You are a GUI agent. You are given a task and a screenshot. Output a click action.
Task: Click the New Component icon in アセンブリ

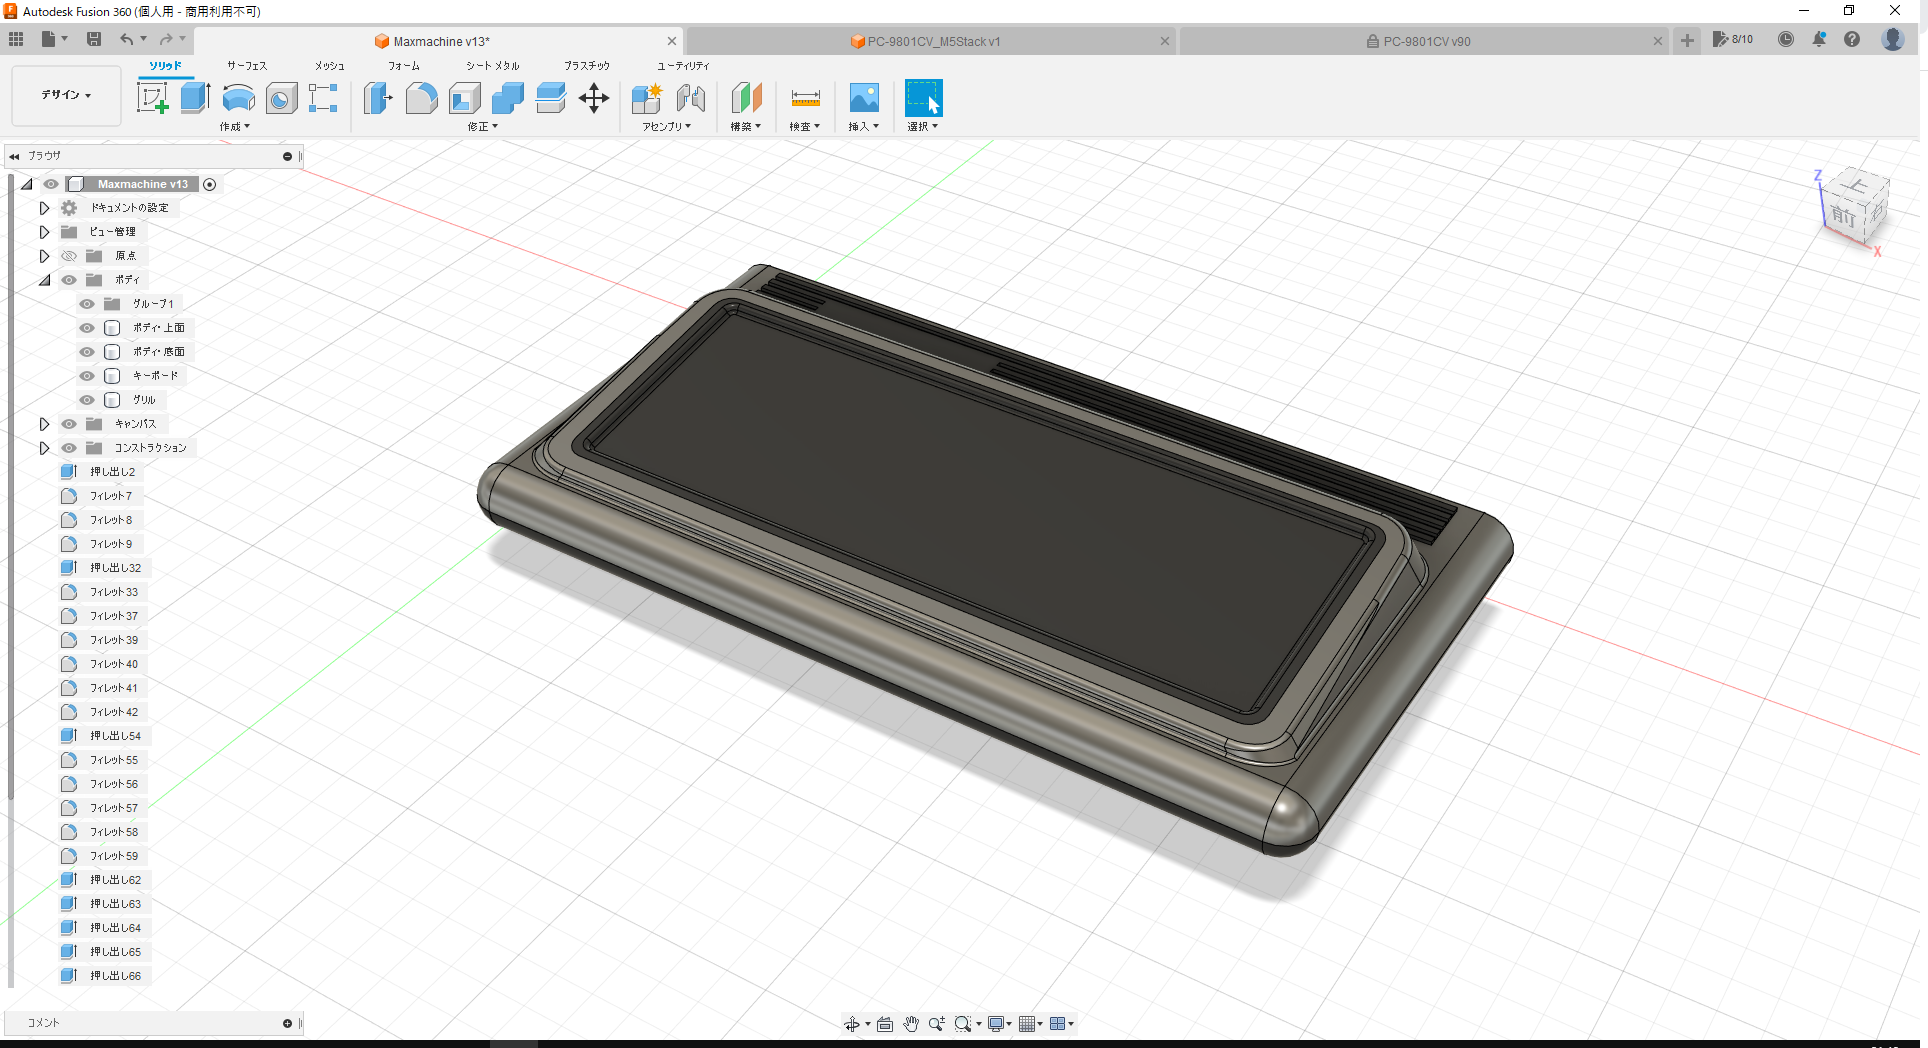646,98
